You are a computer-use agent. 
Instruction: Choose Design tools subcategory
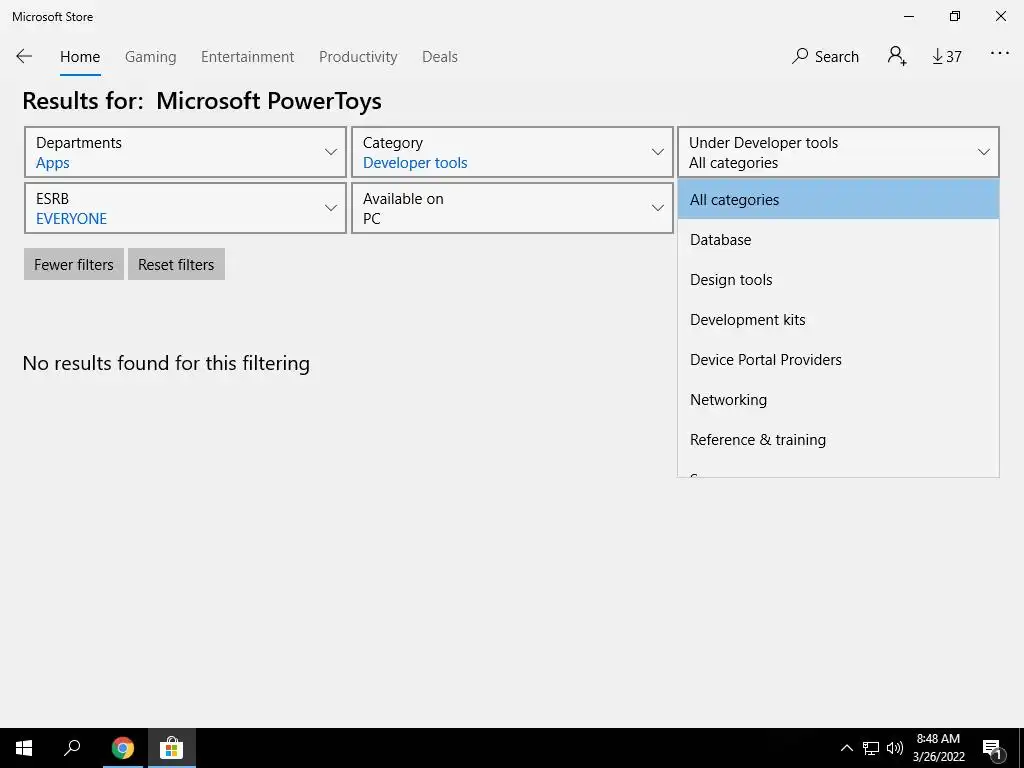pyautogui.click(x=839, y=280)
